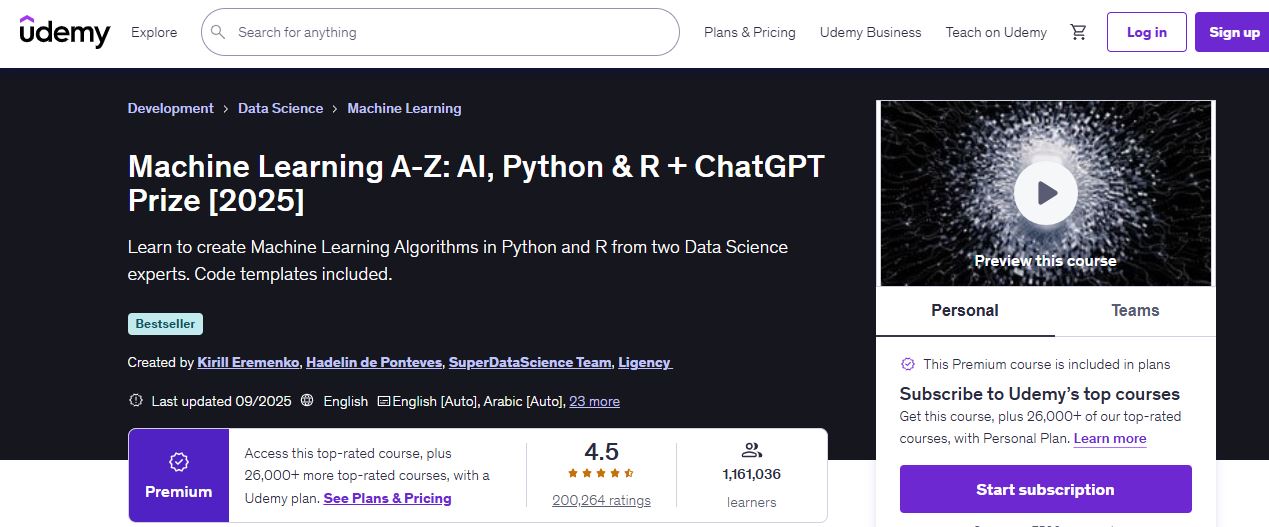Click the search magnifier icon
This screenshot has height=527, width=1269.
coord(219,32)
